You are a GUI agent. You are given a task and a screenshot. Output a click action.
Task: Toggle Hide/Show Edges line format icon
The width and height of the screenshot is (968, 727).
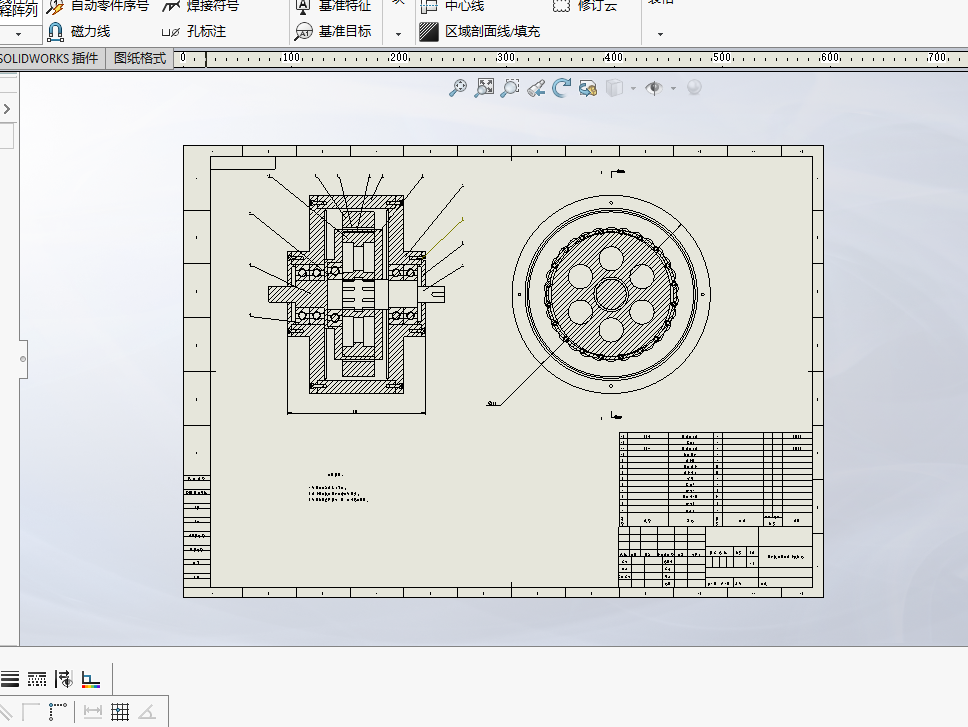coord(64,679)
